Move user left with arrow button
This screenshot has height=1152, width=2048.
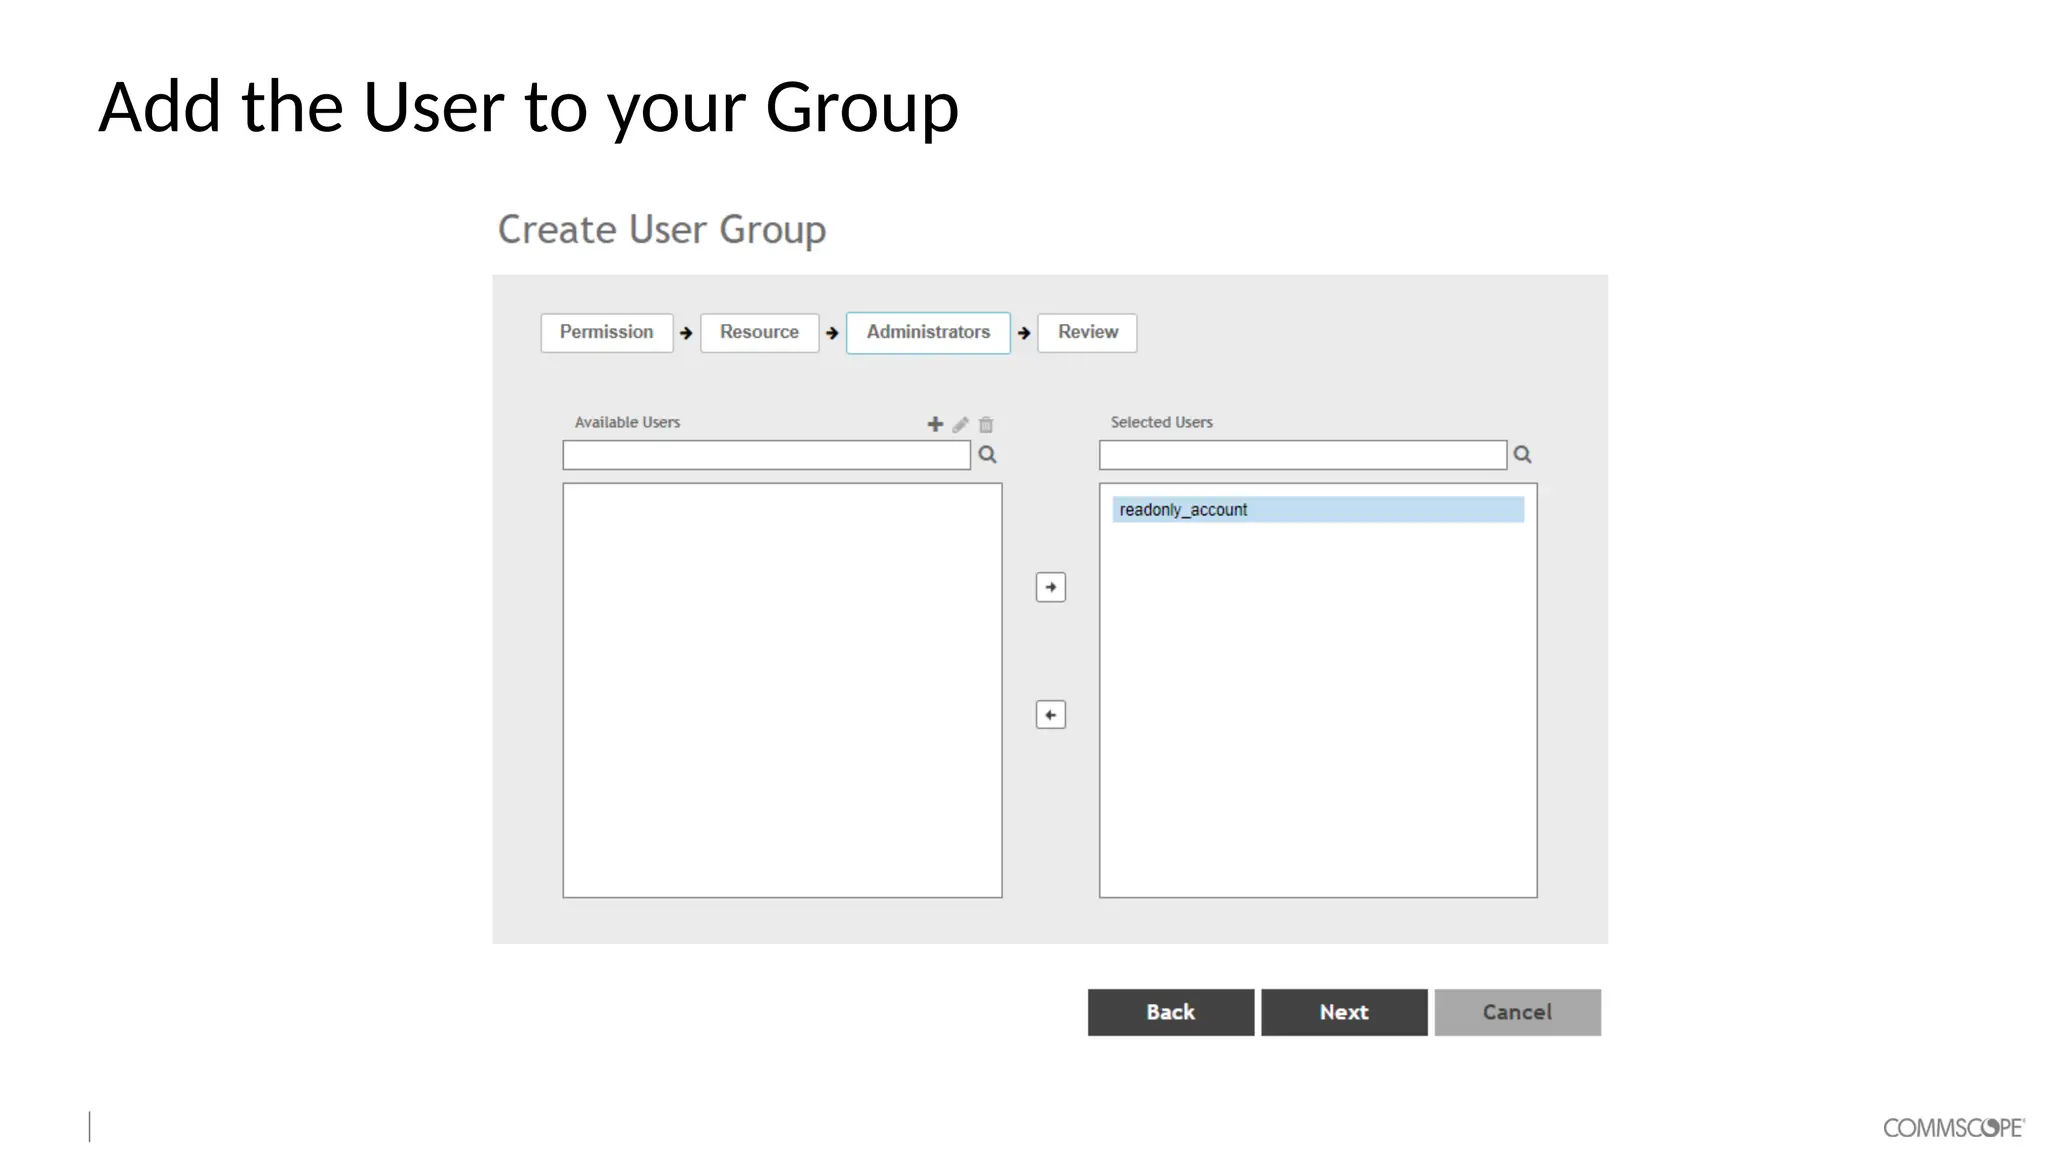click(x=1051, y=715)
